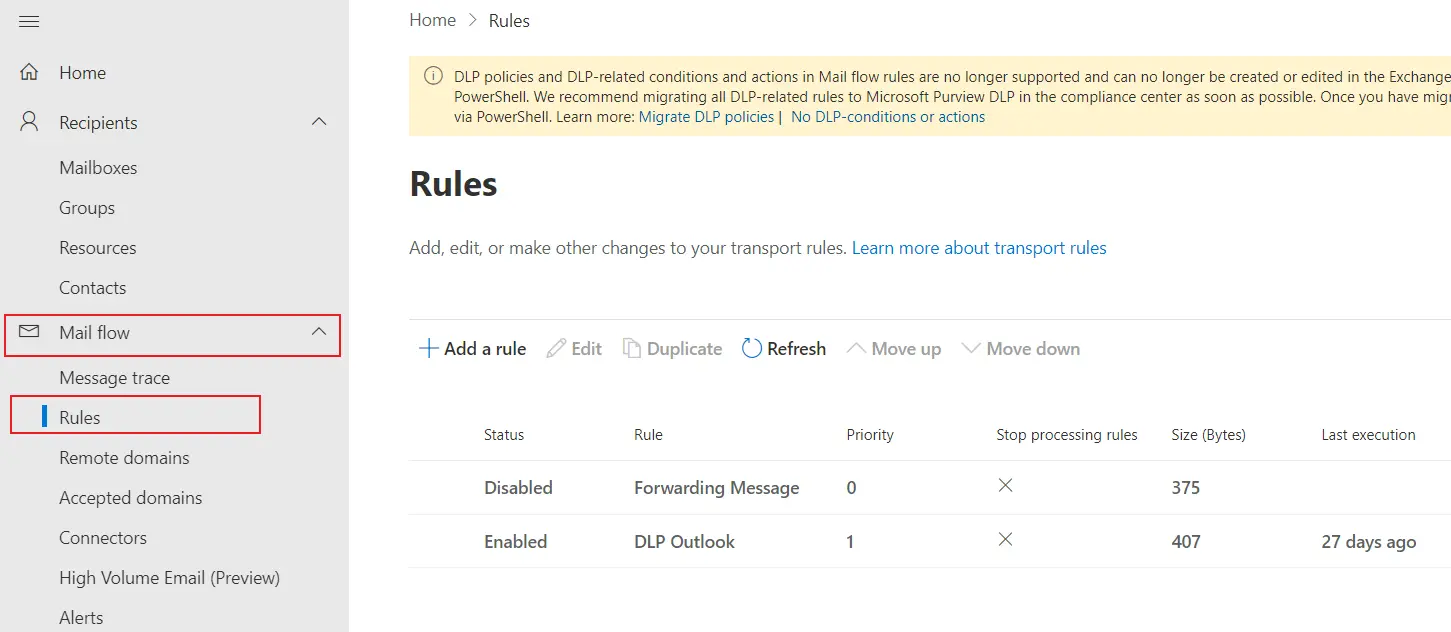Image resolution: width=1451 pixels, height=632 pixels.
Task: Navigate to Accepted domains
Action: coord(130,497)
